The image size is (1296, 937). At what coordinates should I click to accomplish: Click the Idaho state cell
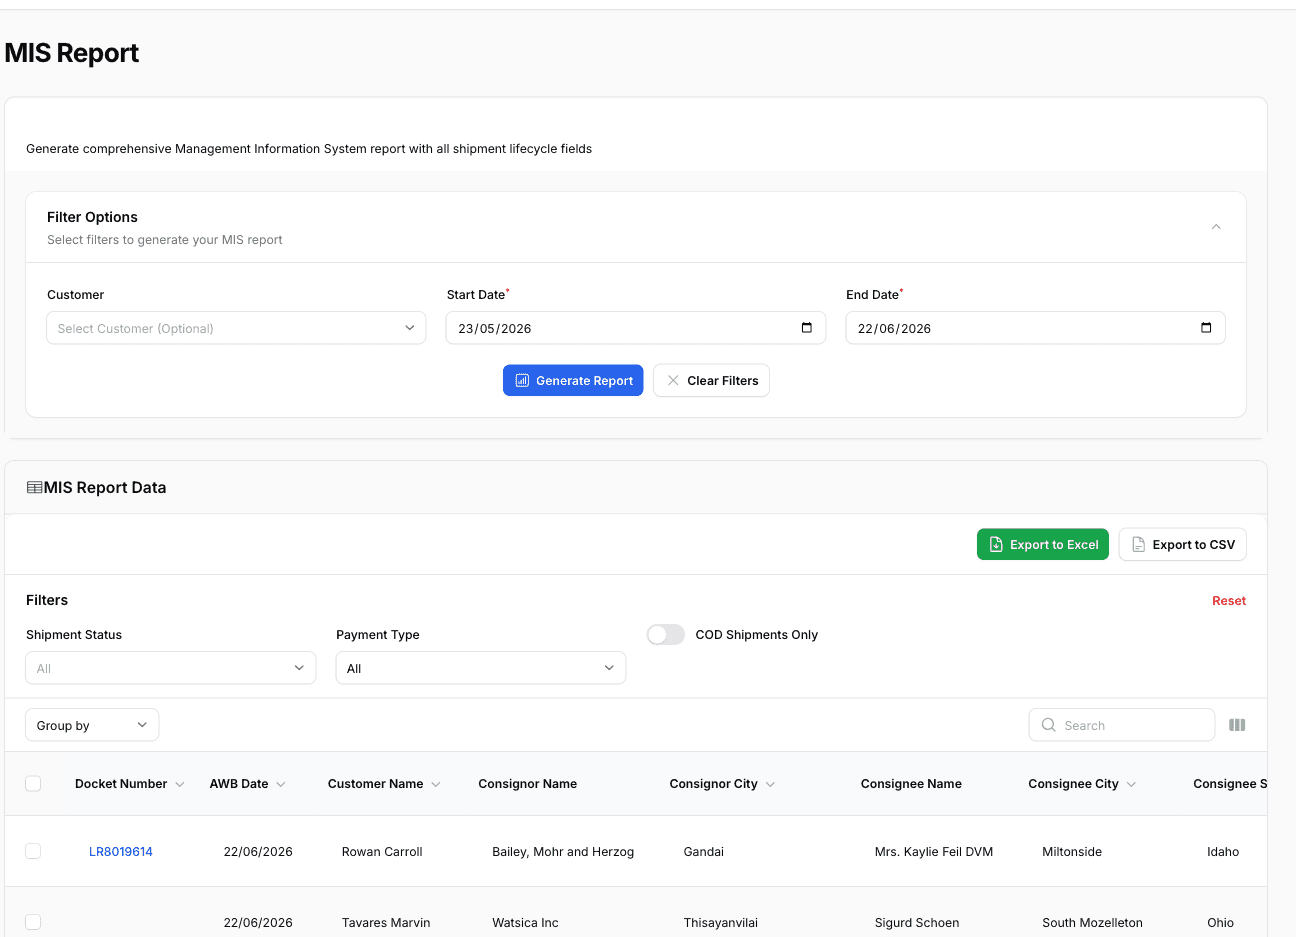(x=1223, y=852)
